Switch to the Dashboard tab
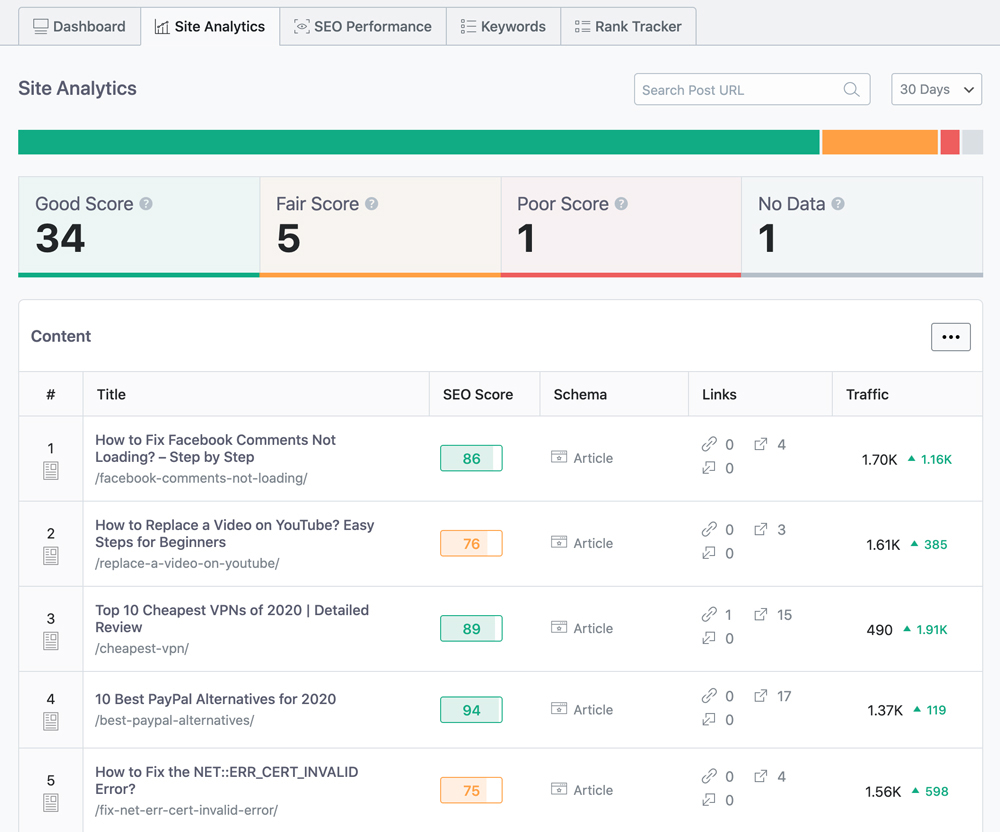This screenshot has height=832, width=1000. coord(79,26)
